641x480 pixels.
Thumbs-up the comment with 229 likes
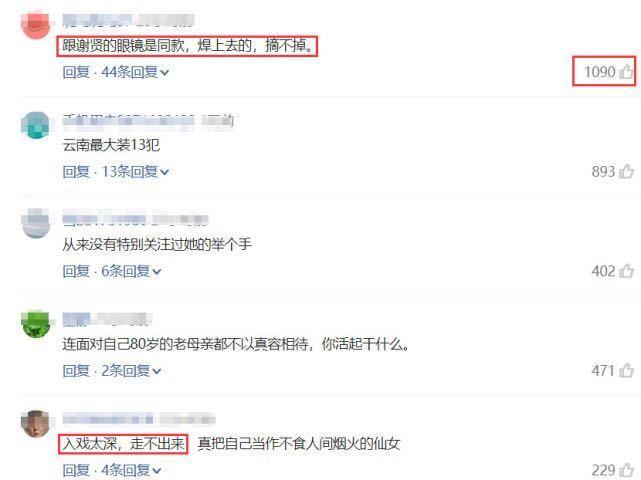click(626, 471)
